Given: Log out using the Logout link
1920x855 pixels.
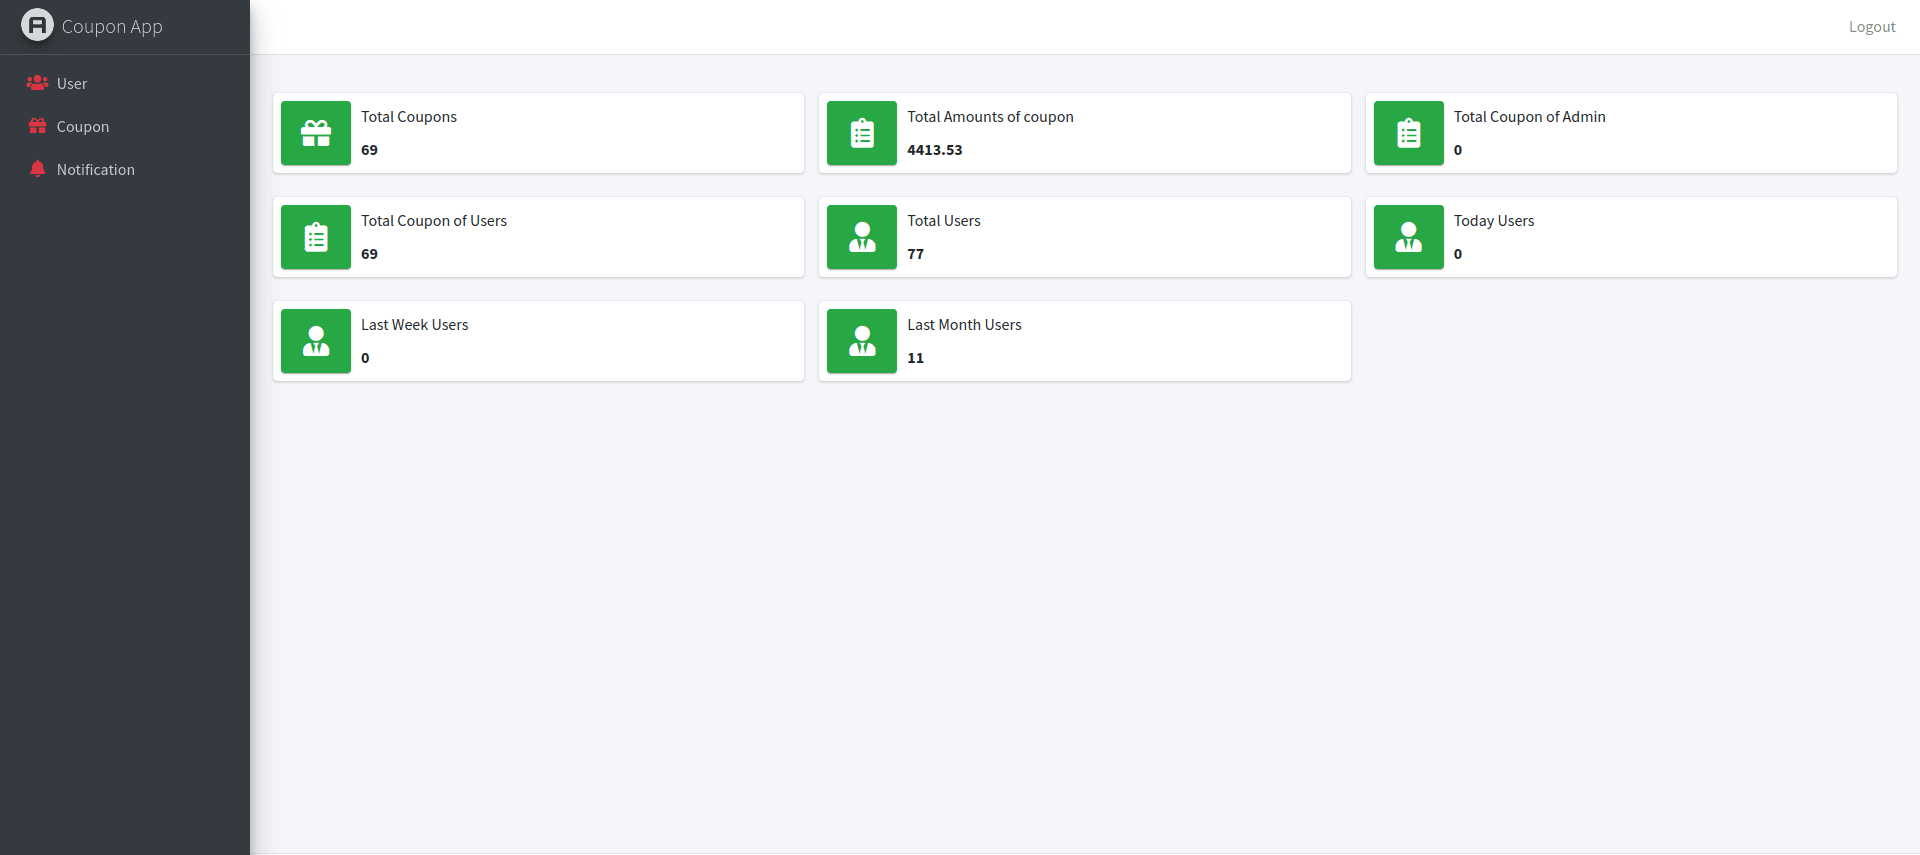Looking at the screenshot, I should (1871, 27).
